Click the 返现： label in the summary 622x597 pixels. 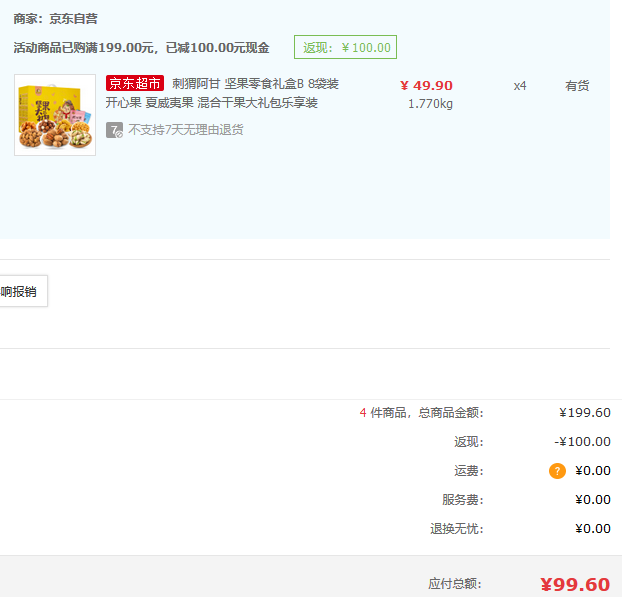click(469, 442)
